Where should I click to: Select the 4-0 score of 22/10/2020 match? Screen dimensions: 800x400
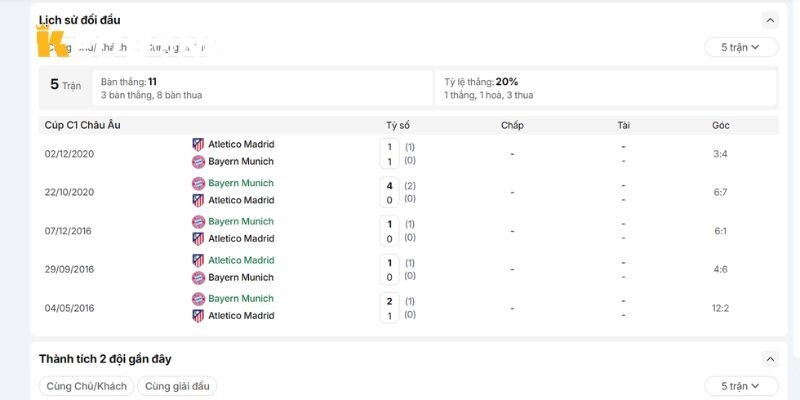(390, 192)
